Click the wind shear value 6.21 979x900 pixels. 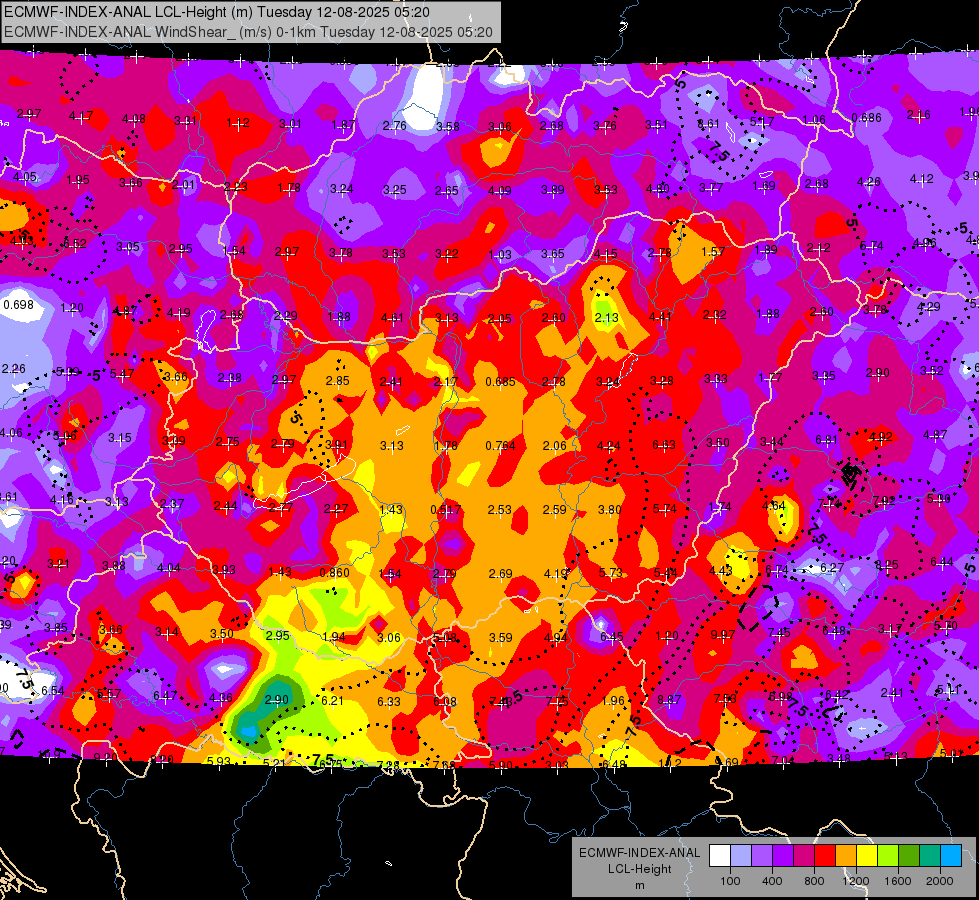point(332,701)
